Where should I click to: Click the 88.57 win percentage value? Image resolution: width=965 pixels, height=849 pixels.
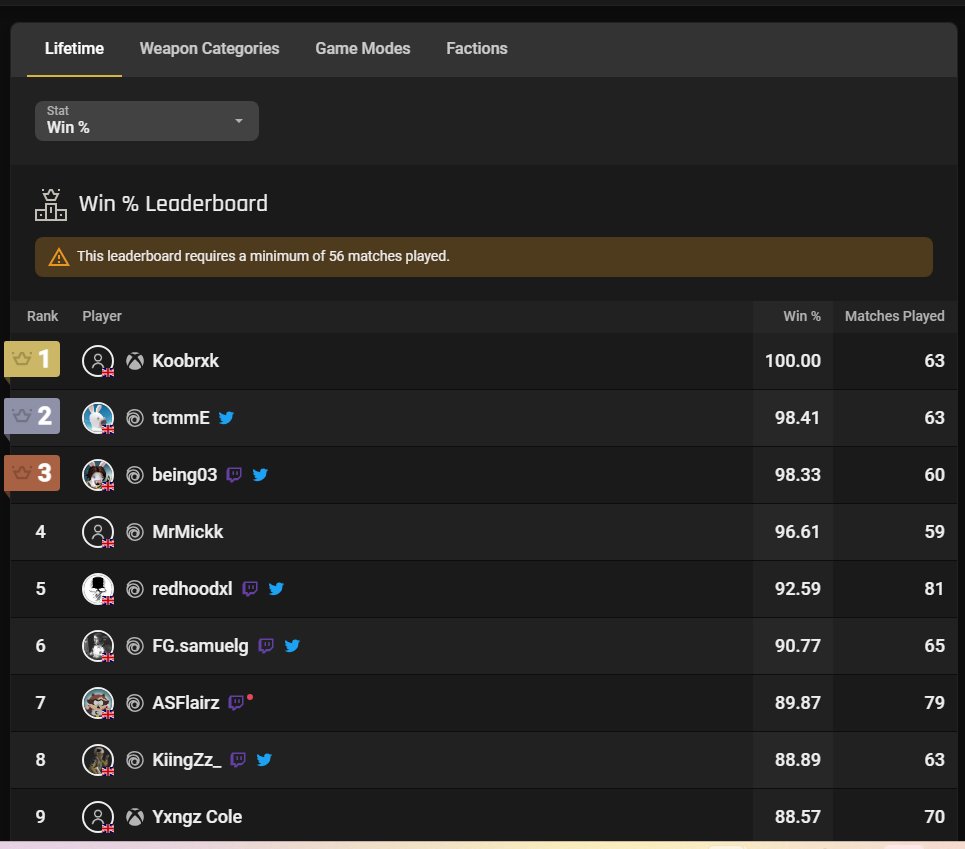(798, 817)
